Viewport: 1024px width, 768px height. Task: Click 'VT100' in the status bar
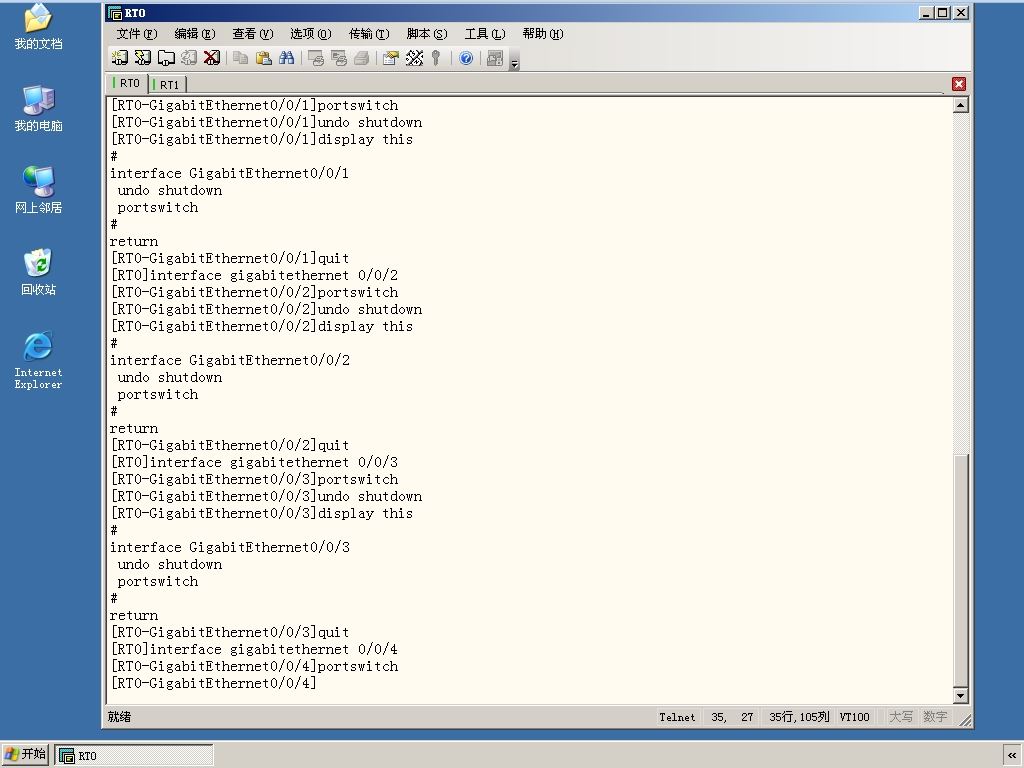click(x=854, y=717)
